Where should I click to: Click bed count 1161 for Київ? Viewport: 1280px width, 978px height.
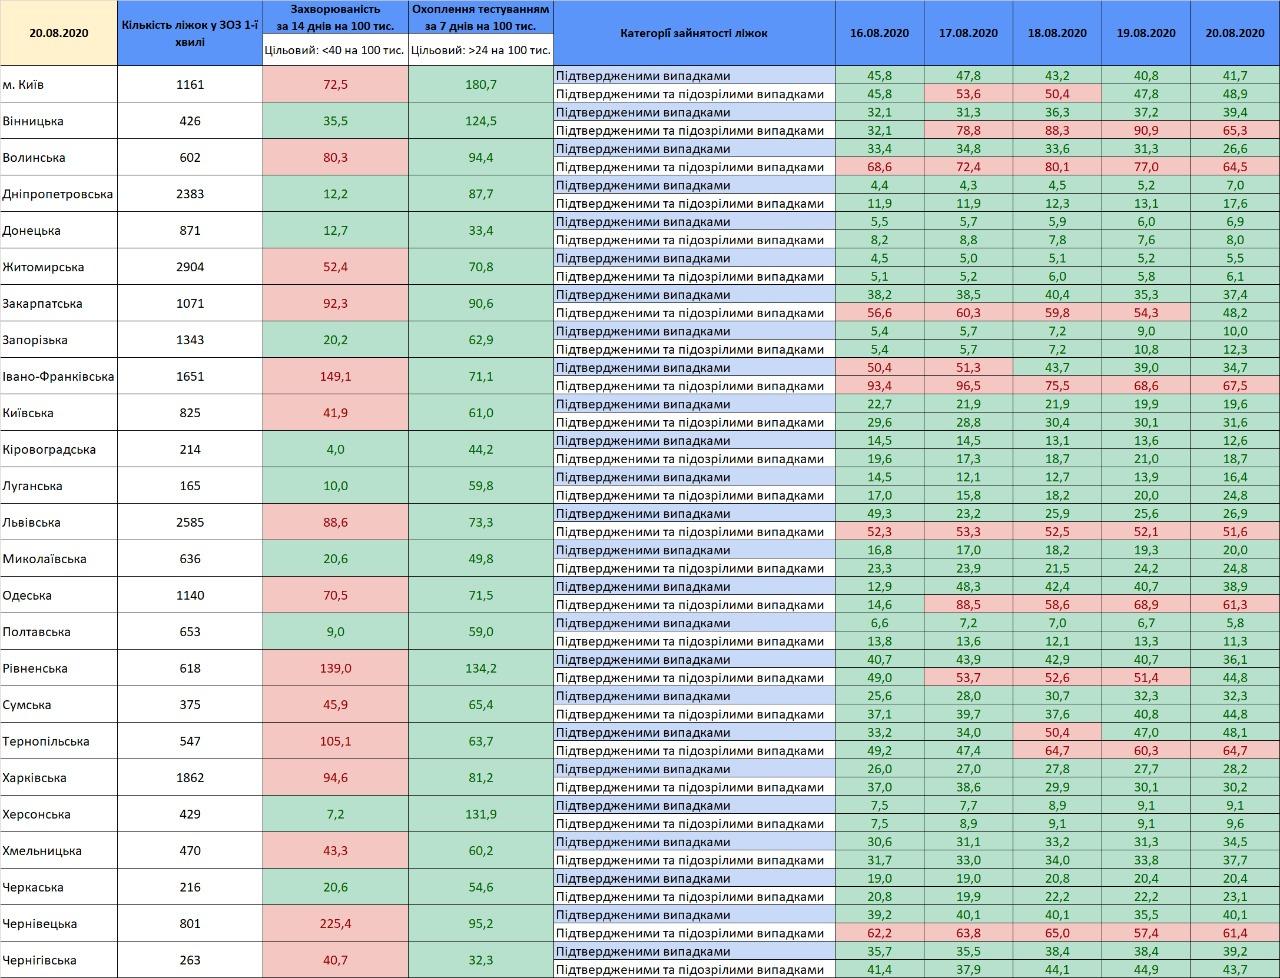click(190, 85)
